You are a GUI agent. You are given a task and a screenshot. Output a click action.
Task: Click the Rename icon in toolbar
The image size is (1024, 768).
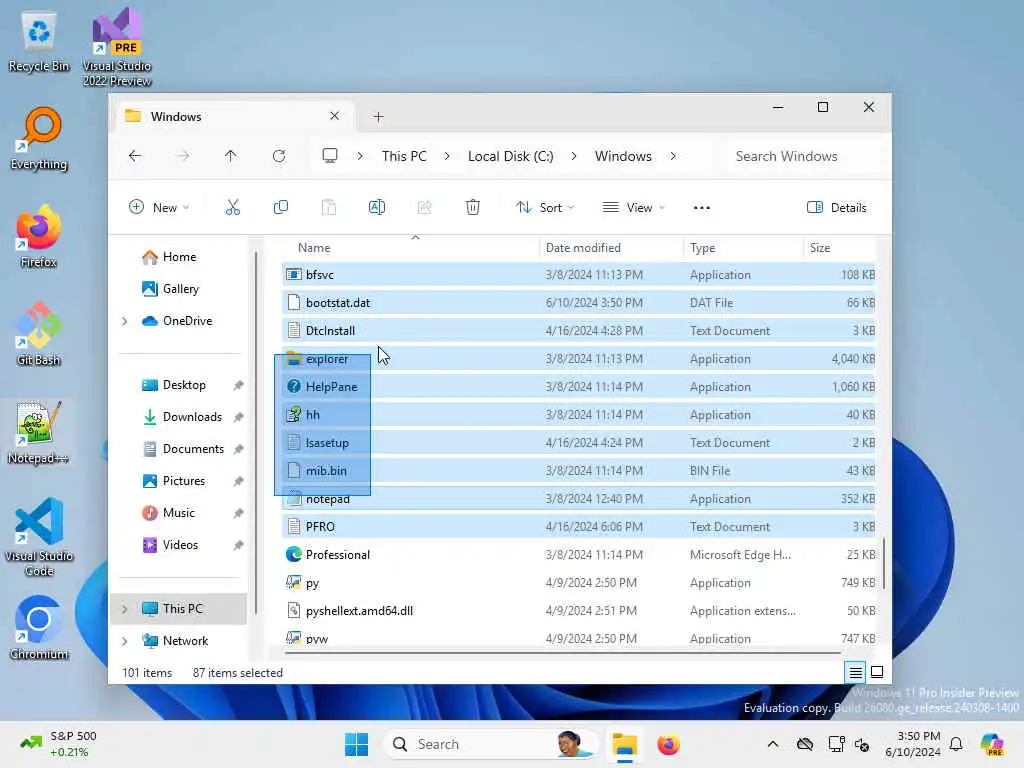(377, 208)
